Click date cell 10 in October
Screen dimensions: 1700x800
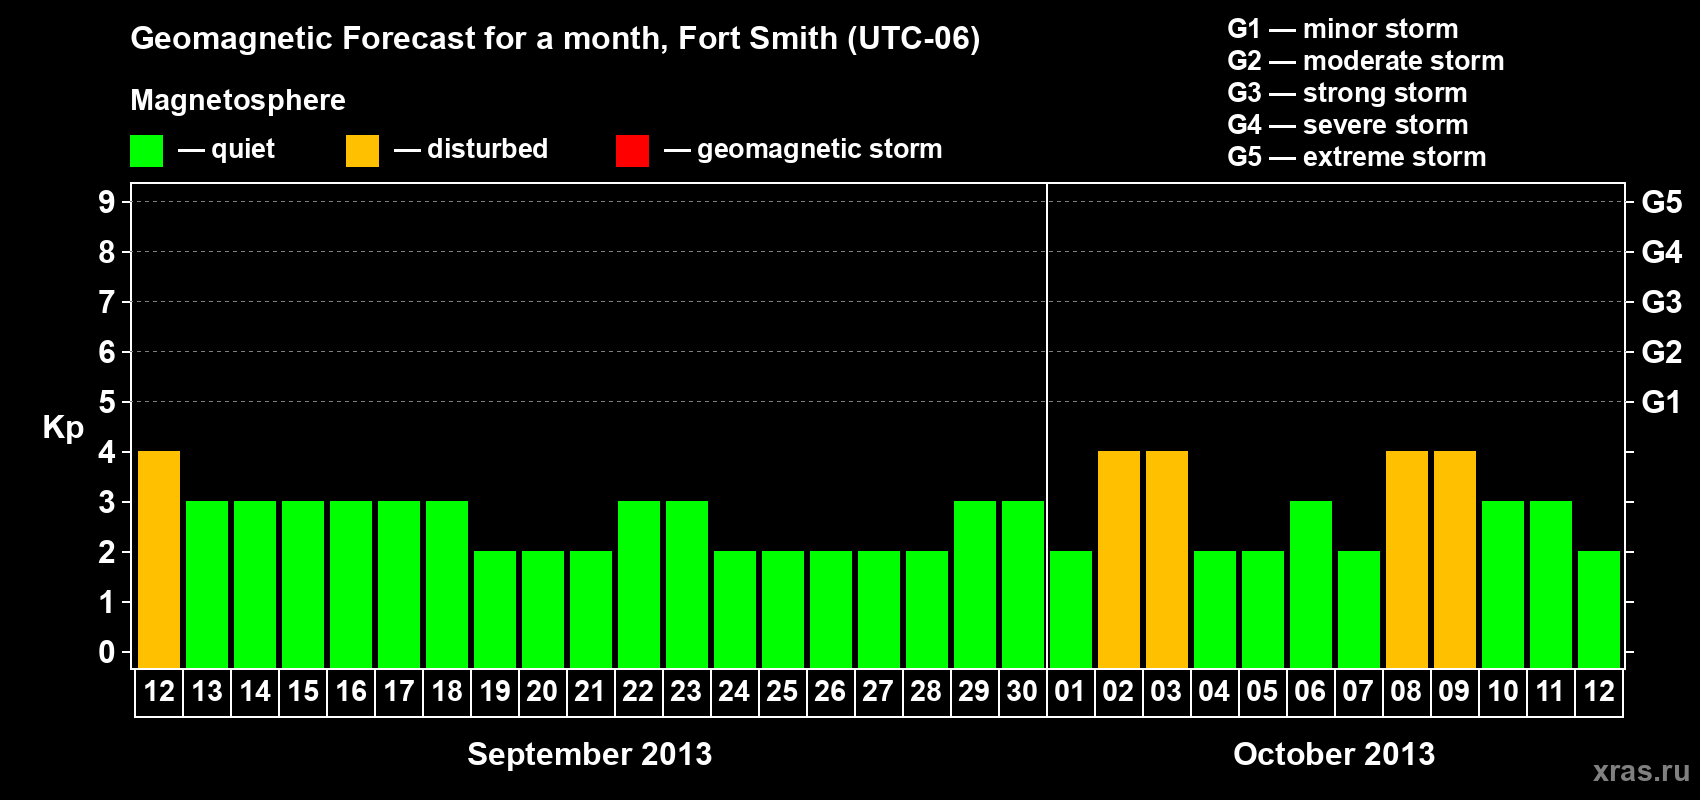coord(1503,692)
